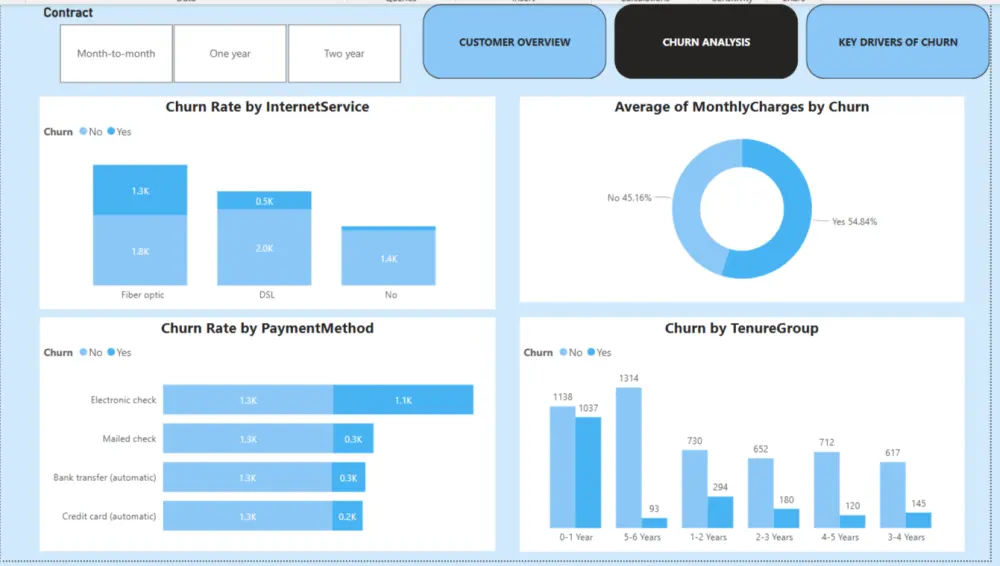Viewport: 1000px width, 566px height.
Task: Click Bank transfer No 1.3K bar segment
Action: click(247, 477)
